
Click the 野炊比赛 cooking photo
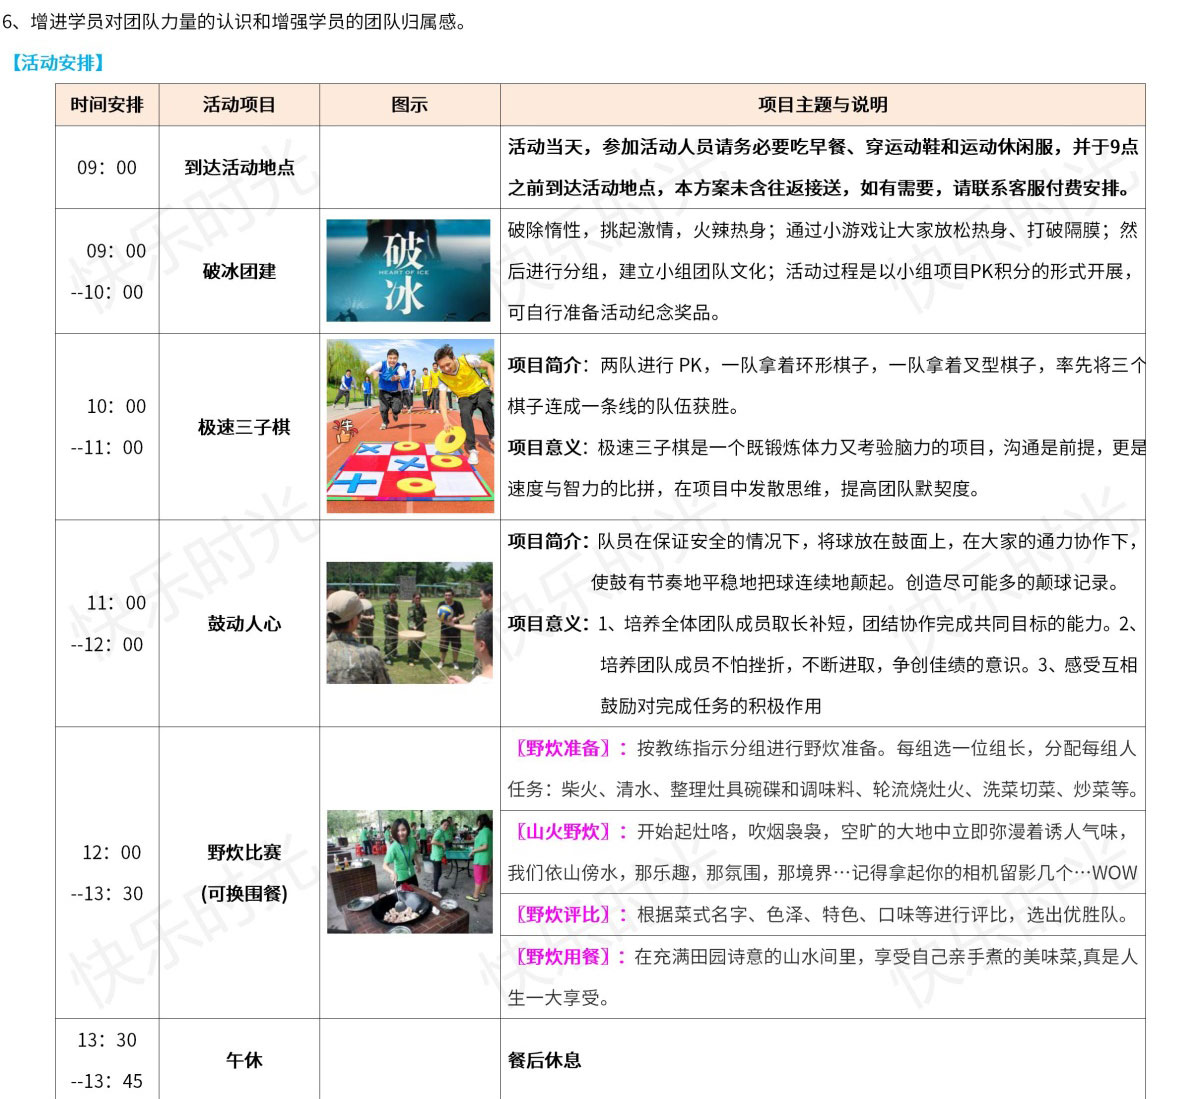pos(410,872)
